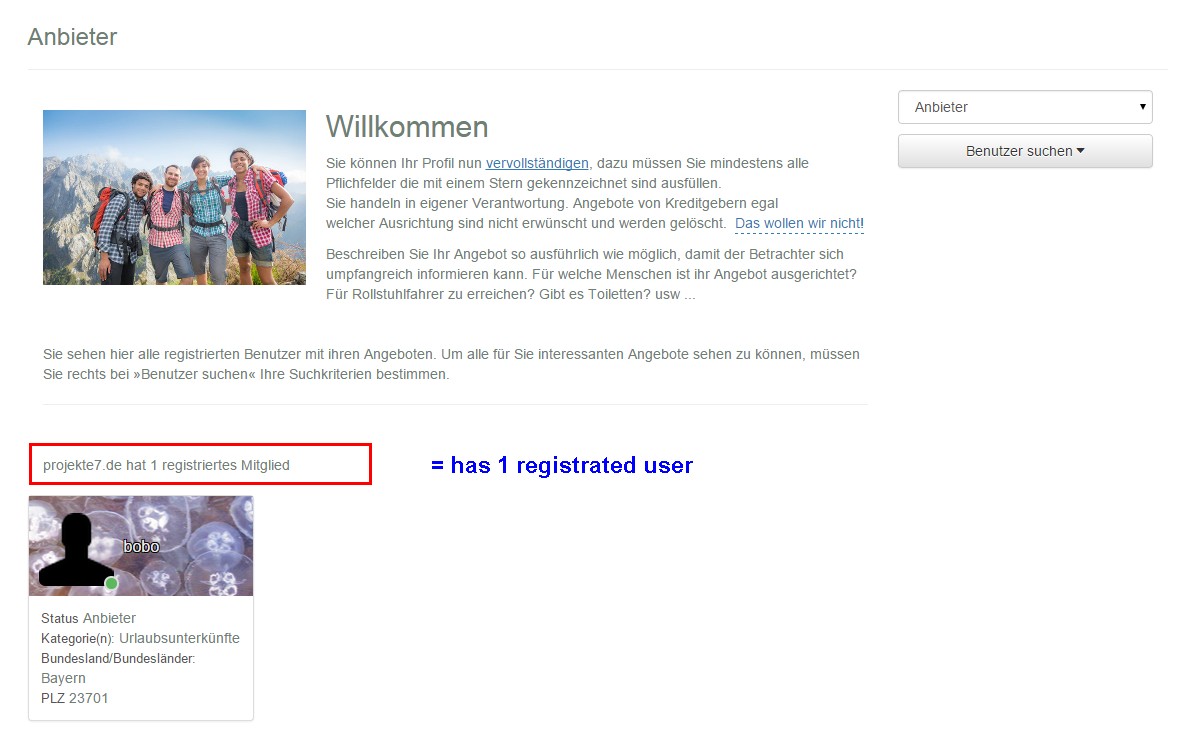Click the Status Anbieter line
The height and width of the screenshot is (750, 1186).
[x=88, y=618]
